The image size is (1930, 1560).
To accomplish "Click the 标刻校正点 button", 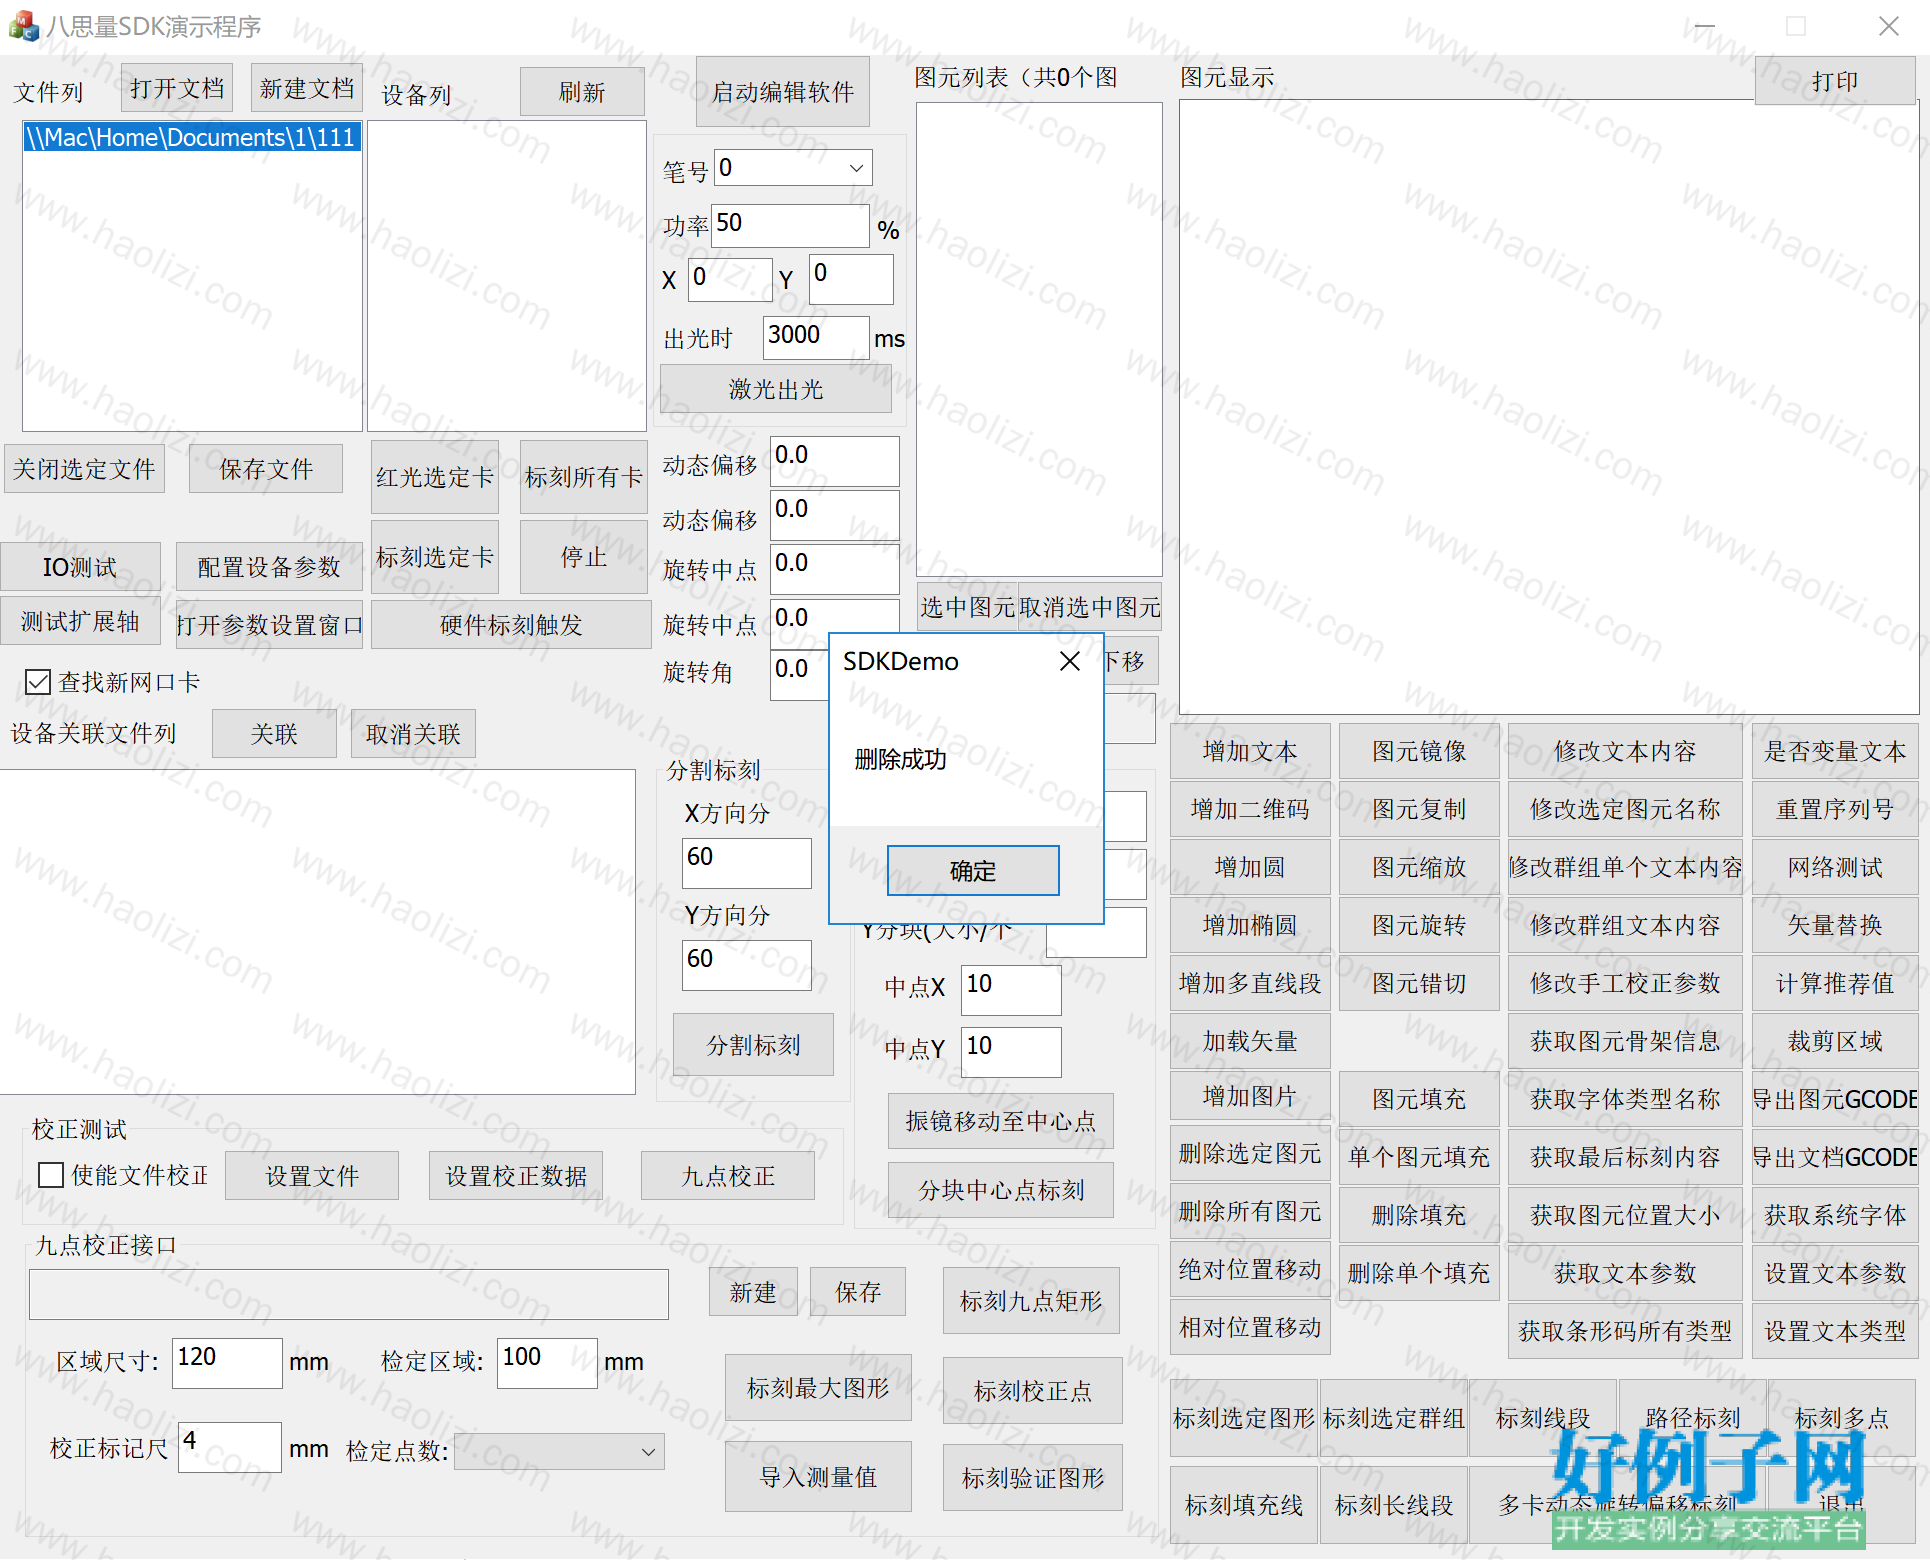I will point(1033,1391).
